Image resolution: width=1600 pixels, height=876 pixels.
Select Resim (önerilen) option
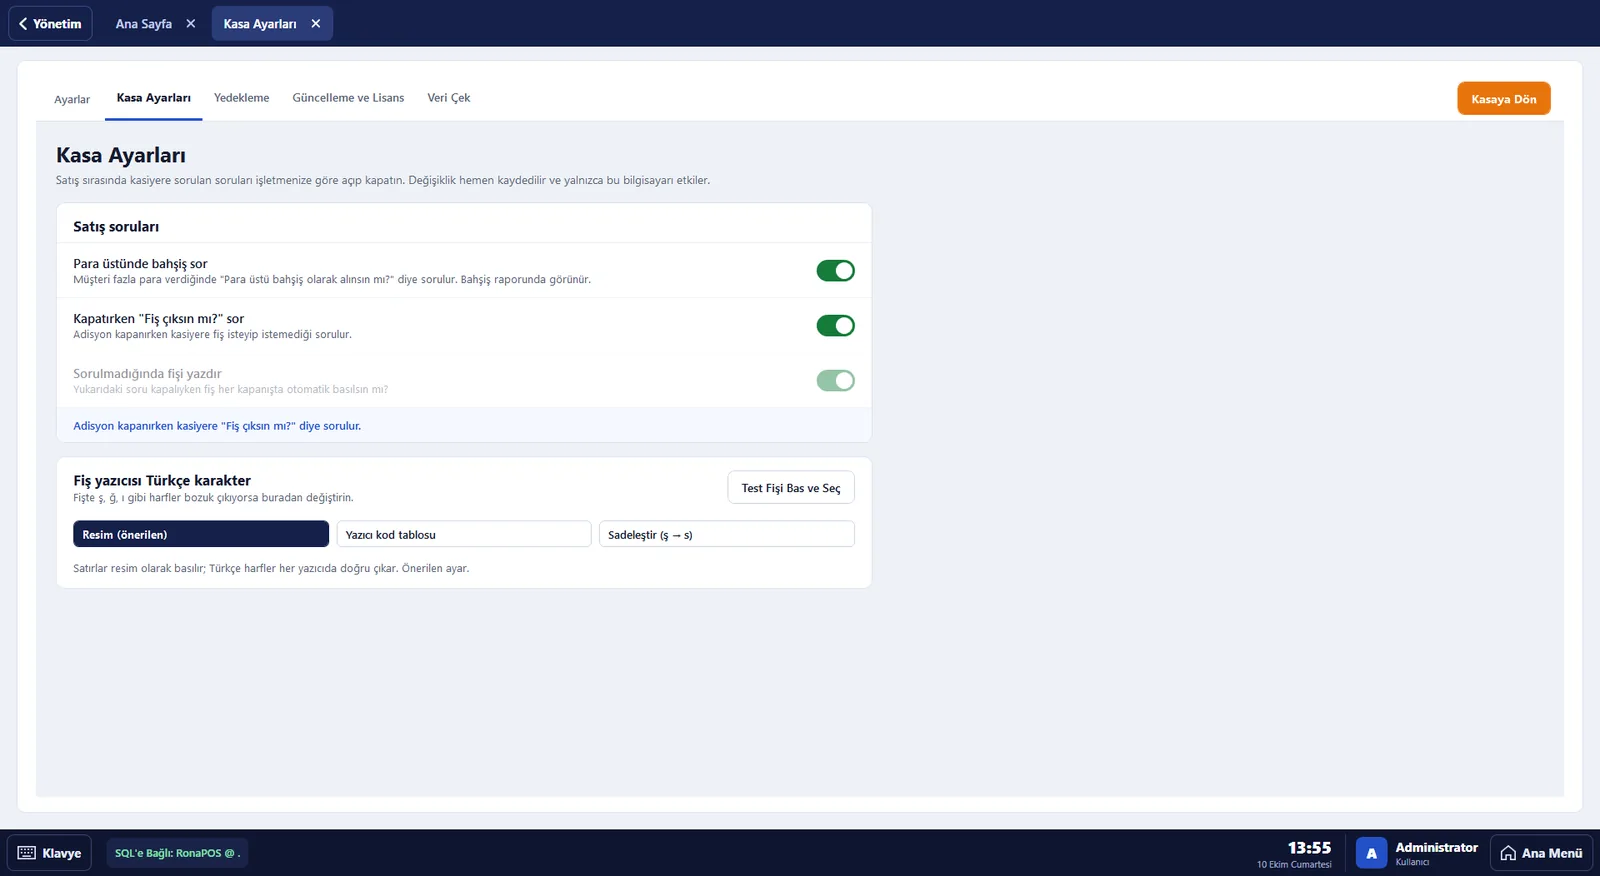click(x=201, y=534)
